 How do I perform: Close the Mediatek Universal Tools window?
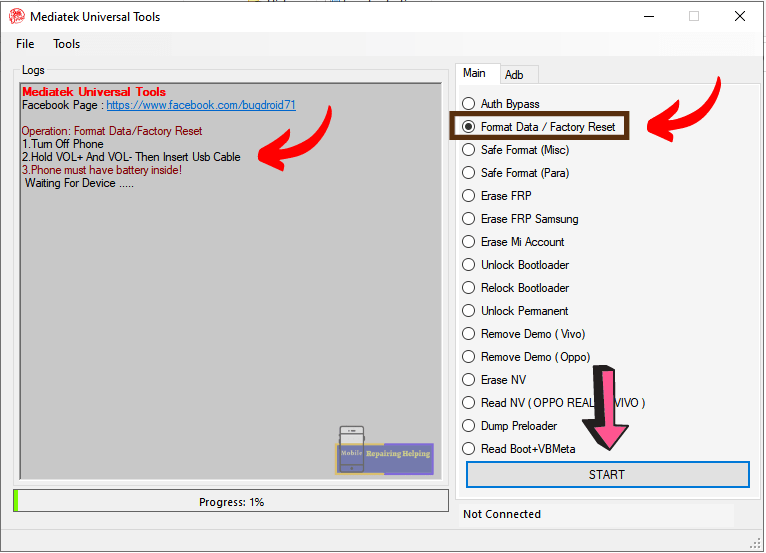(740, 17)
